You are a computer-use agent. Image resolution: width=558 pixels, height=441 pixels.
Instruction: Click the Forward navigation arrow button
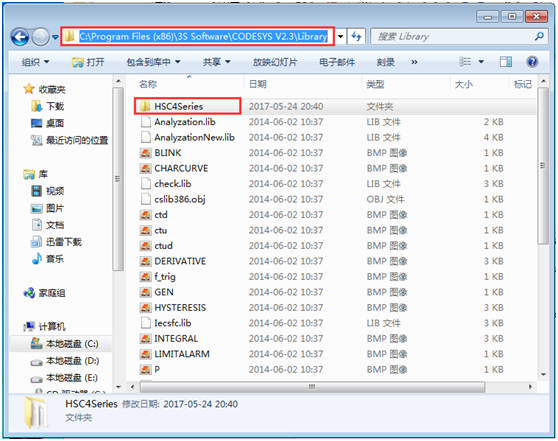[x=40, y=37]
